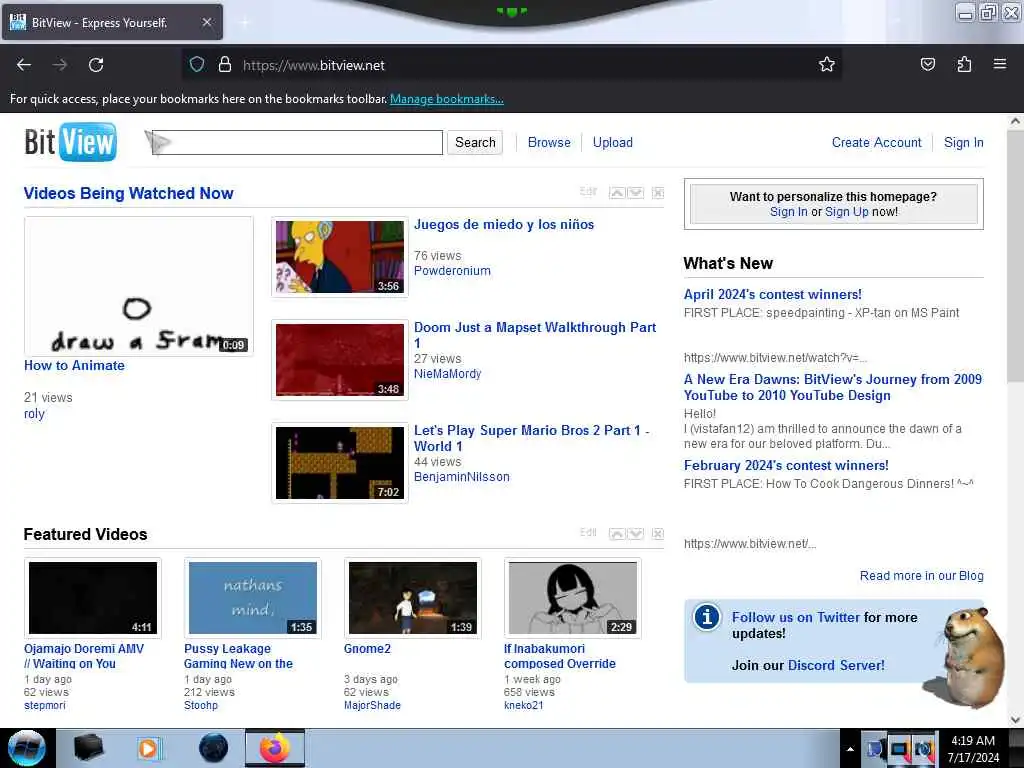This screenshot has width=1024, height=768.
Task: Click the browser forward arrow
Action: [x=60, y=65]
